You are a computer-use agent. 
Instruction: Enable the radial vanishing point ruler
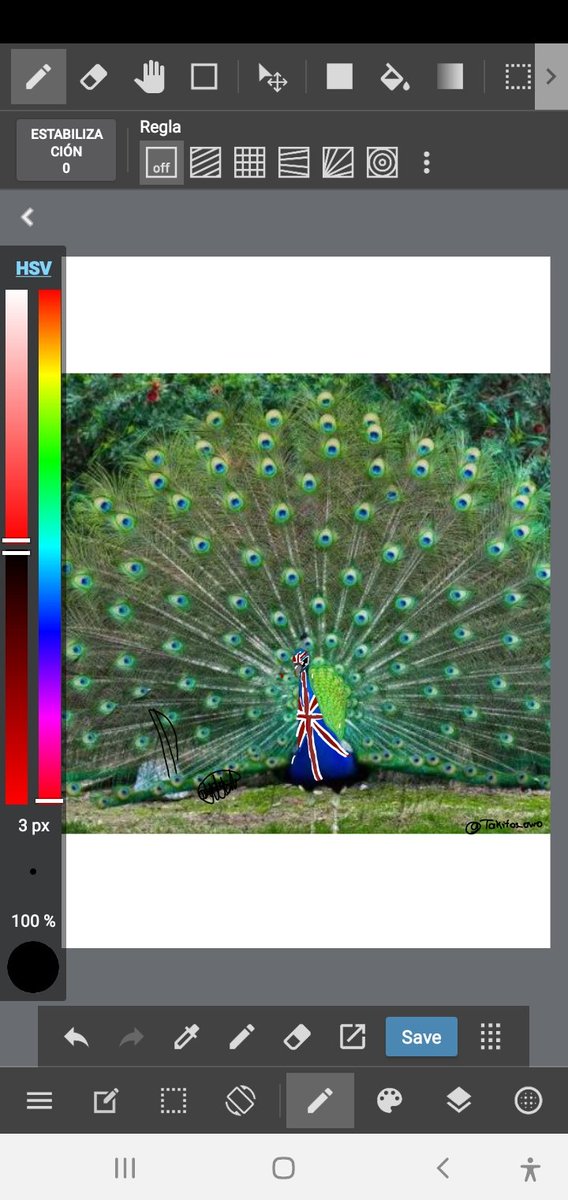tap(338, 162)
